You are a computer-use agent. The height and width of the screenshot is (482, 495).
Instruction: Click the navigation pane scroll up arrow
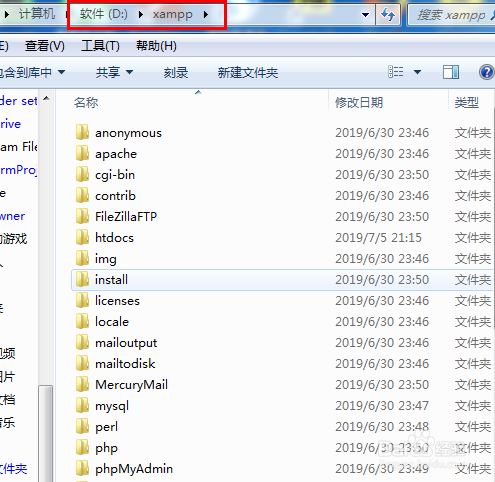pyautogui.click(x=46, y=98)
